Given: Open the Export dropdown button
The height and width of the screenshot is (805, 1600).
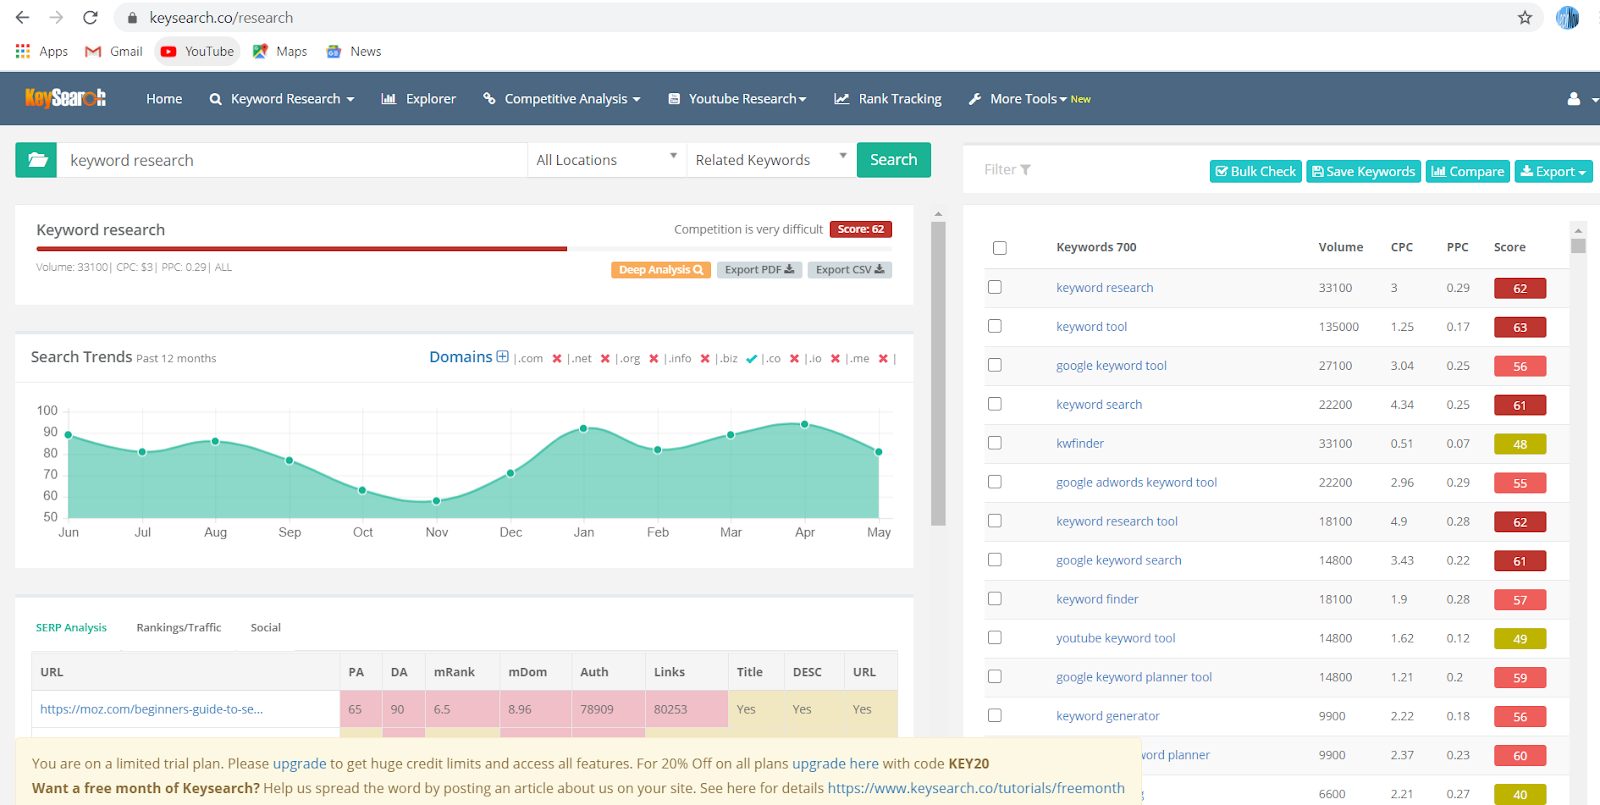Looking at the screenshot, I should [x=1553, y=172].
